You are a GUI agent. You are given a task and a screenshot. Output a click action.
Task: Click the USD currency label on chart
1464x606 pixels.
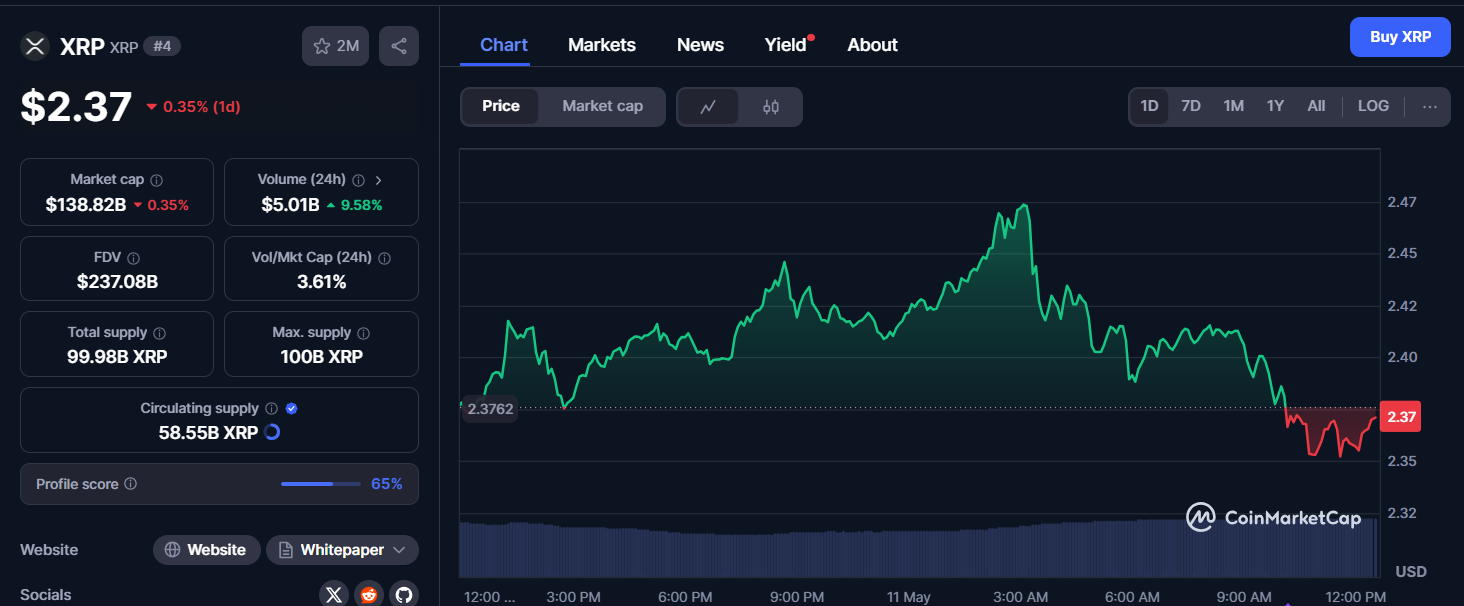pos(1410,572)
